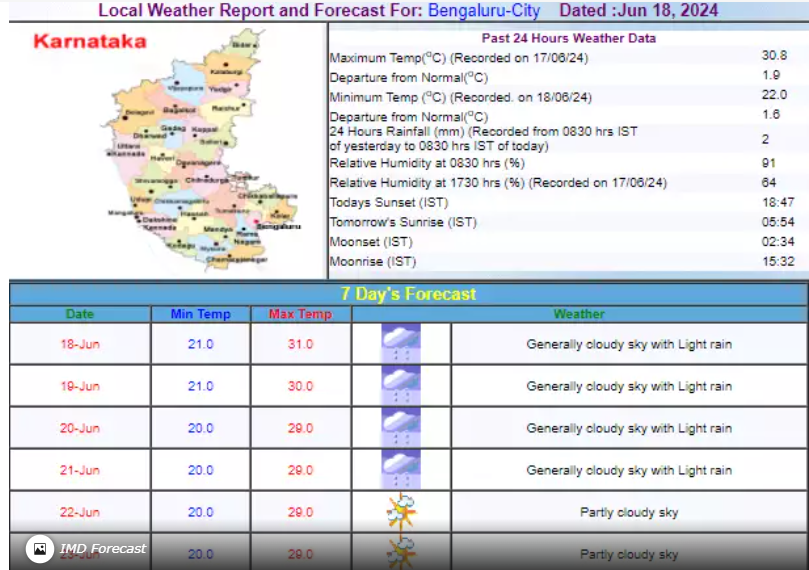The height and width of the screenshot is (570, 809).
Task: Click the red Karnataka title above the map
Action: [x=89, y=42]
